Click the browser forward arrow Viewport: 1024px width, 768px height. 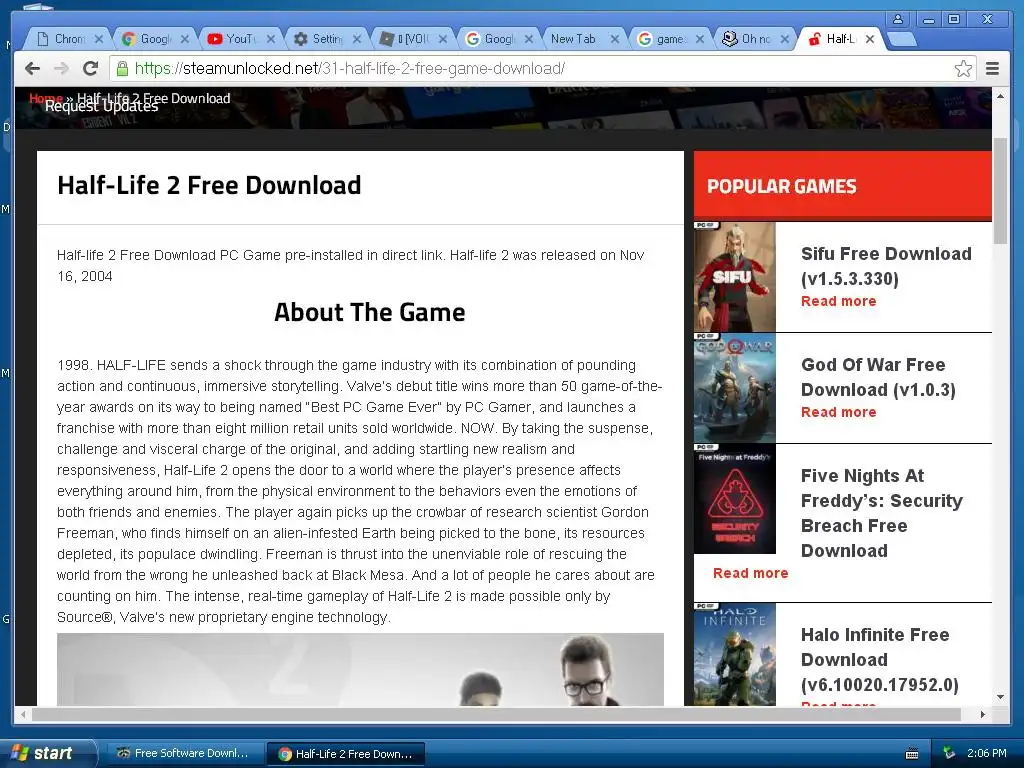(x=61, y=69)
